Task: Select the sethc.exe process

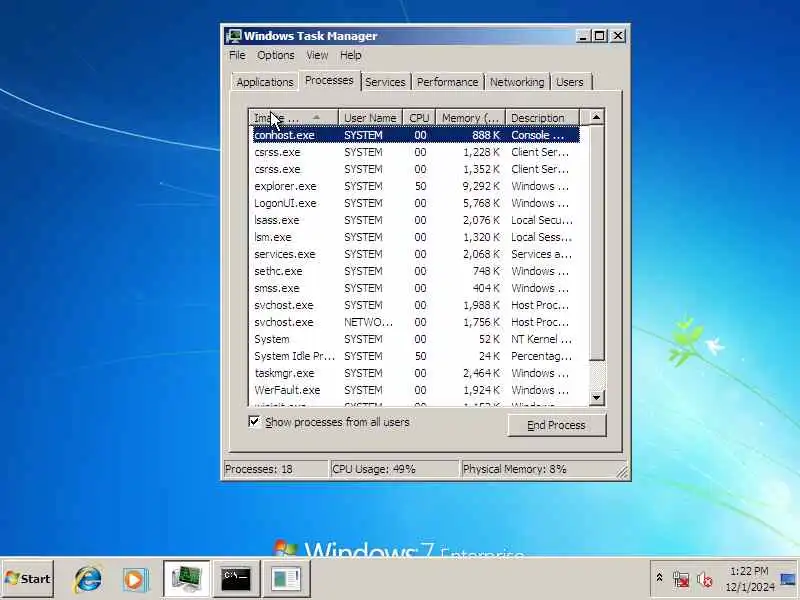Action: [x=416, y=271]
